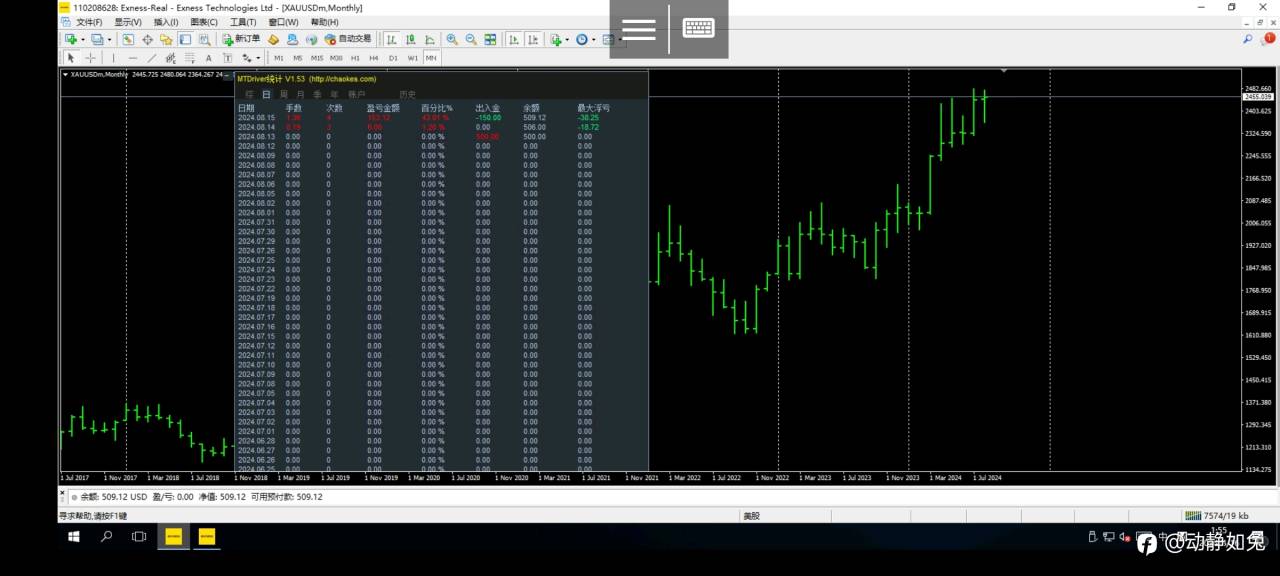Viewport: 1280px width, 576px height.
Task: Open the 工具(T) menu
Action: (243, 22)
